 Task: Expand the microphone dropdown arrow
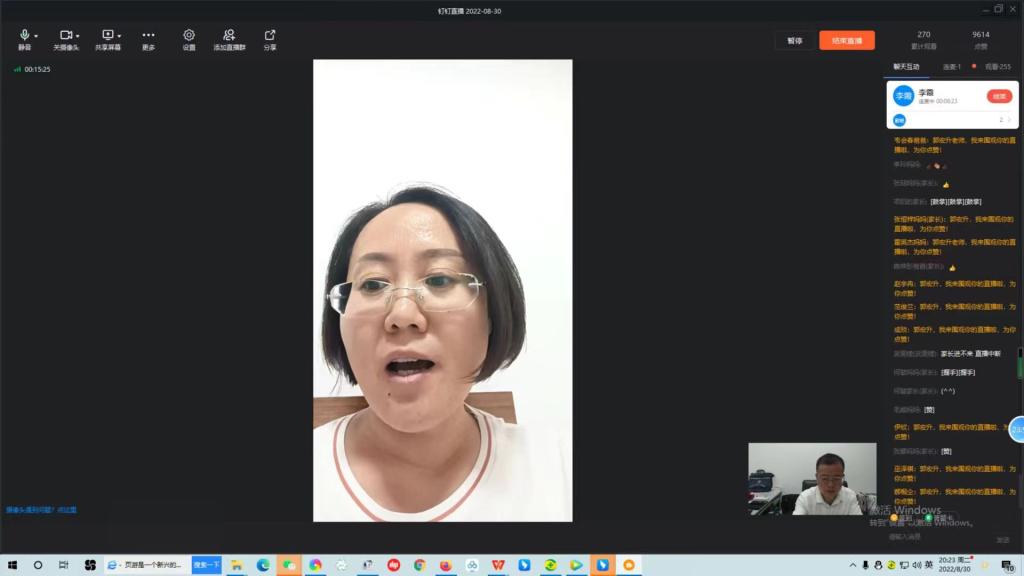[x=35, y=36]
